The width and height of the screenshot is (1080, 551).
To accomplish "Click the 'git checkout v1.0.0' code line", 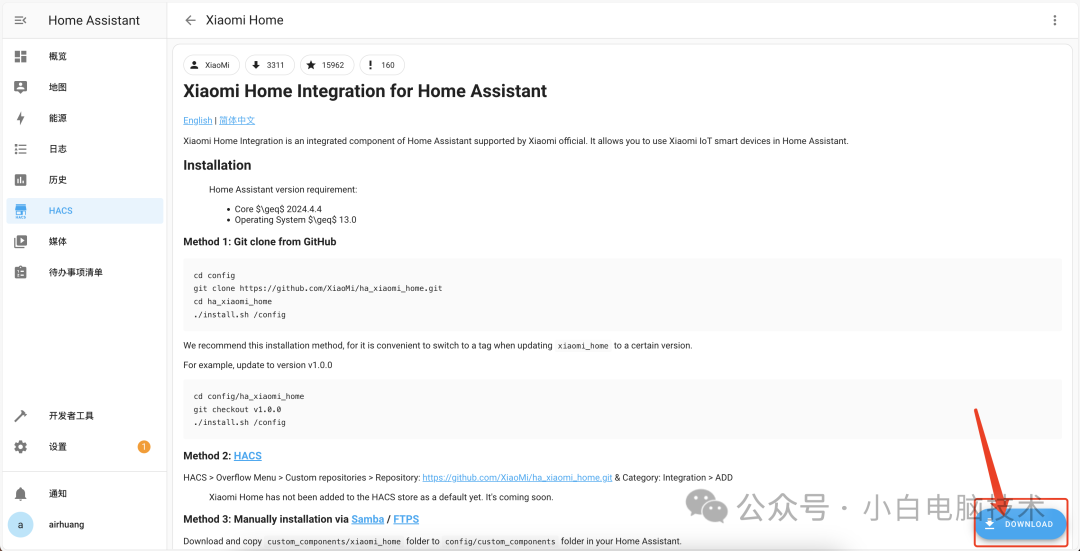I will coord(237,409).
